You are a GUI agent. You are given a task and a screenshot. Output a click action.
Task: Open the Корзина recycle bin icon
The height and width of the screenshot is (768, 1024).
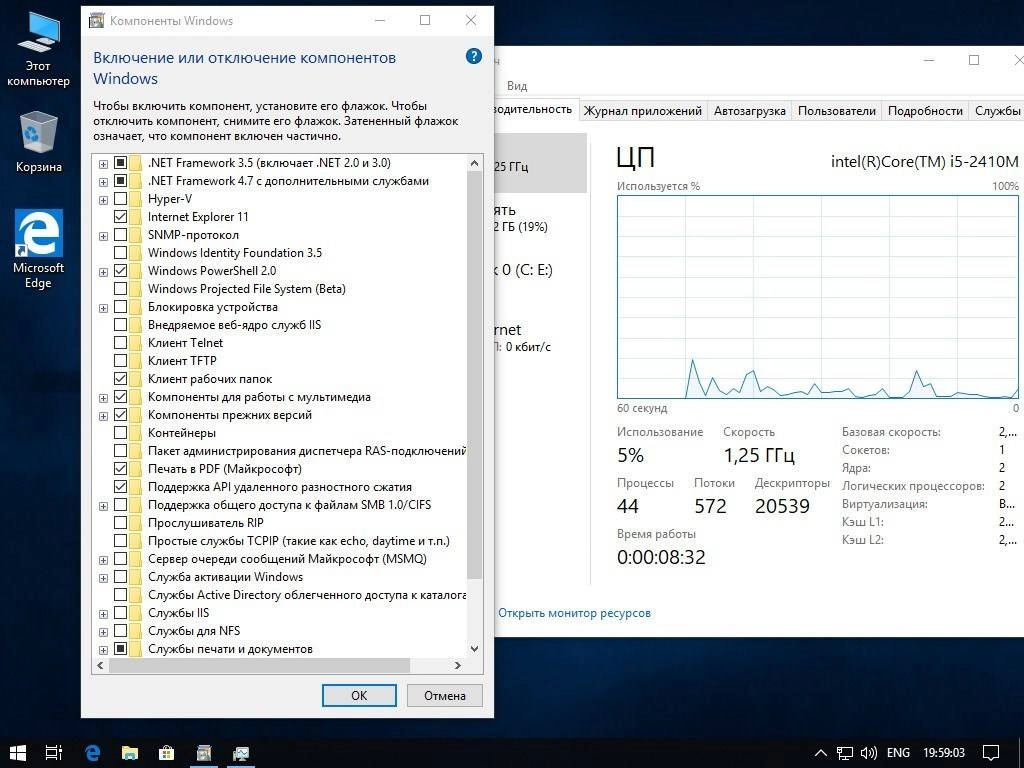pyautogui.click(x=39, y=142)
